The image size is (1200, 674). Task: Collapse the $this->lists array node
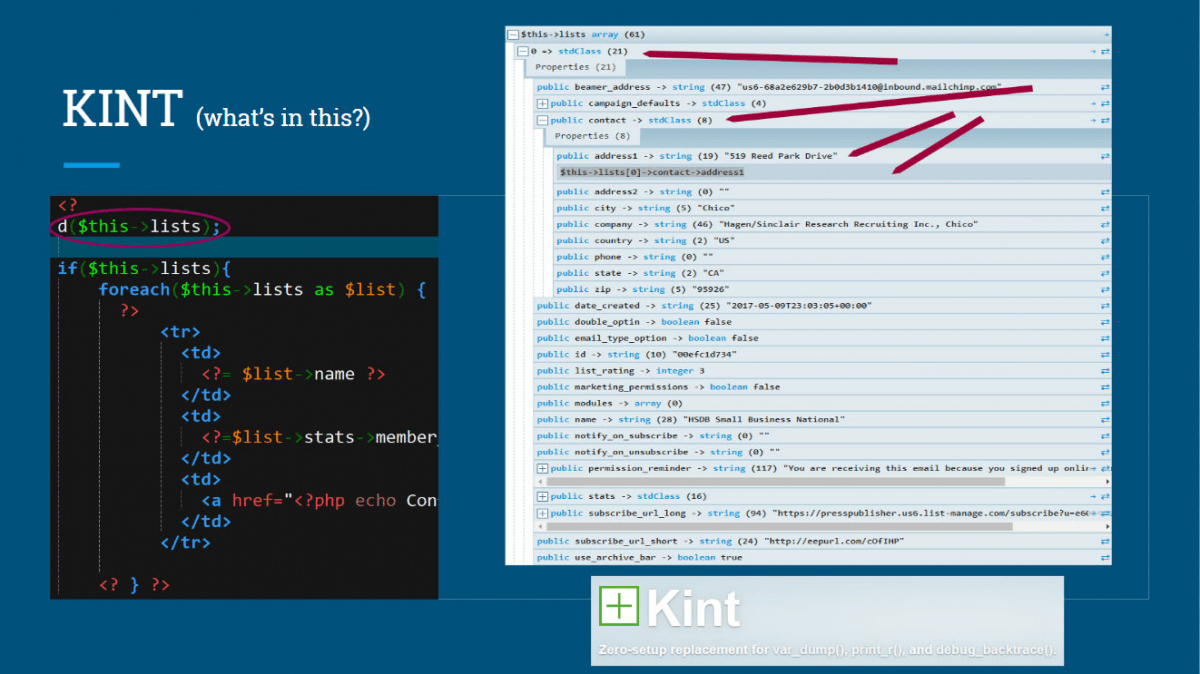coord(514,34)
